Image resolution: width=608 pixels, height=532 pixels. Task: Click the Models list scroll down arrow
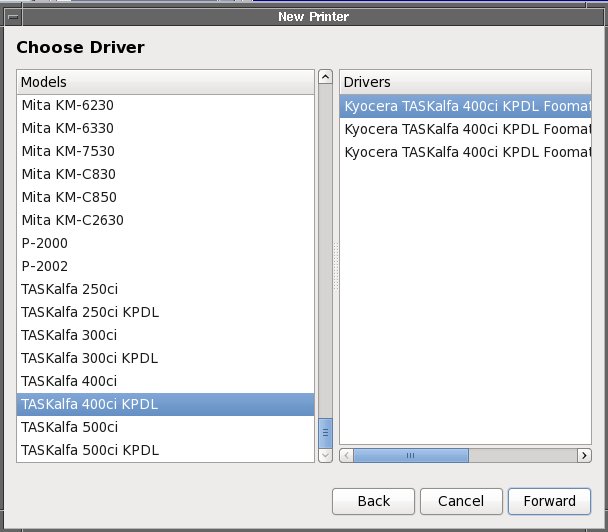(x=325, y=455)
